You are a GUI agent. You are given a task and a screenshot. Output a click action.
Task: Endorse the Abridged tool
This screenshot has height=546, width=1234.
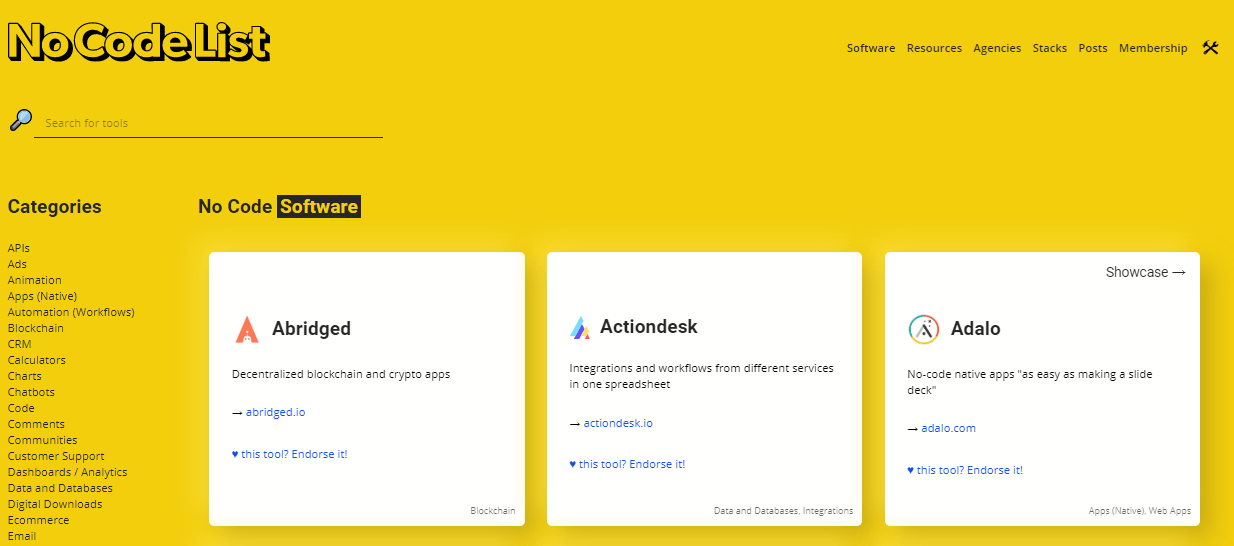[290, 454]
